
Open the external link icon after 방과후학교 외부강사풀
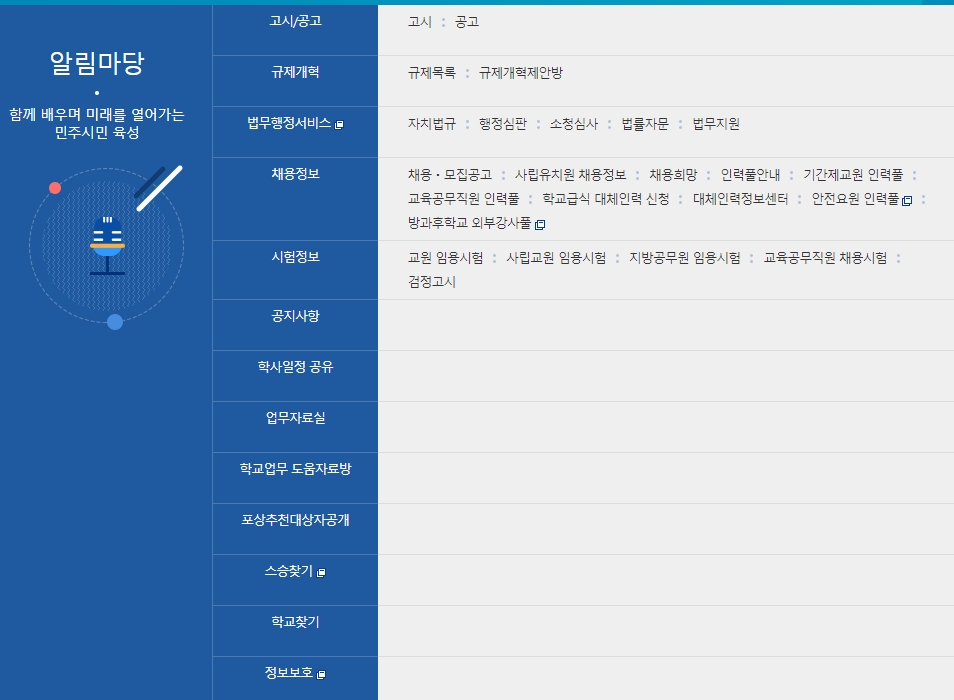click(x=539, y=225)
